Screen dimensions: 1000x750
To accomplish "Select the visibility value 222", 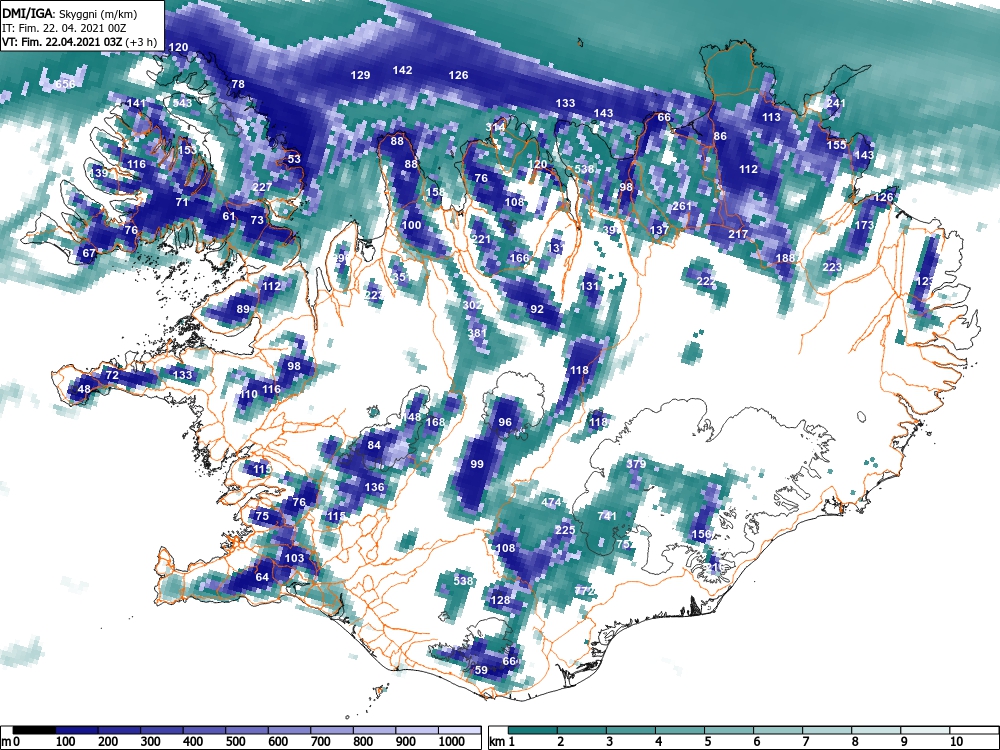I will (x=706, y=281).
